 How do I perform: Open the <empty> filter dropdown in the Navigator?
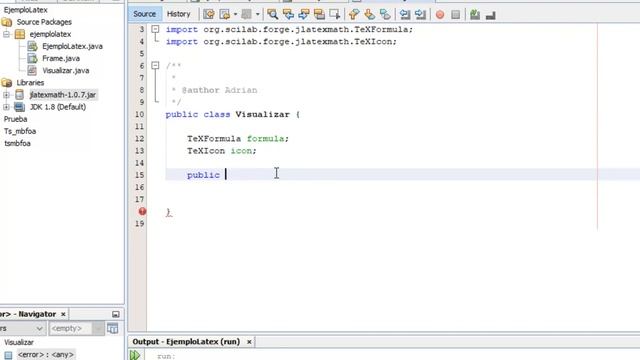coord(98,328)
